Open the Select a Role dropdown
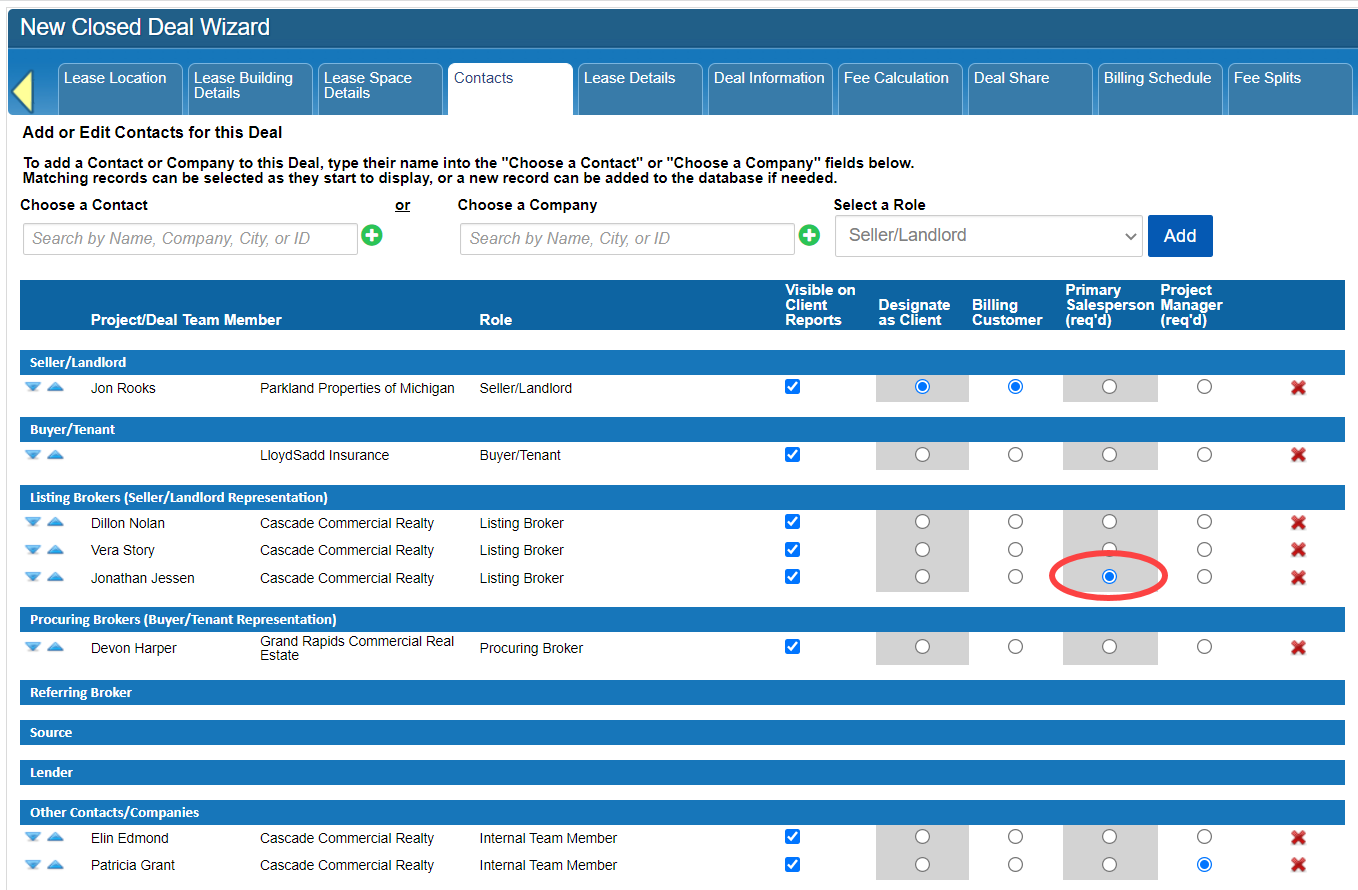Screen dimensions: 1358x890 point(988,236)
